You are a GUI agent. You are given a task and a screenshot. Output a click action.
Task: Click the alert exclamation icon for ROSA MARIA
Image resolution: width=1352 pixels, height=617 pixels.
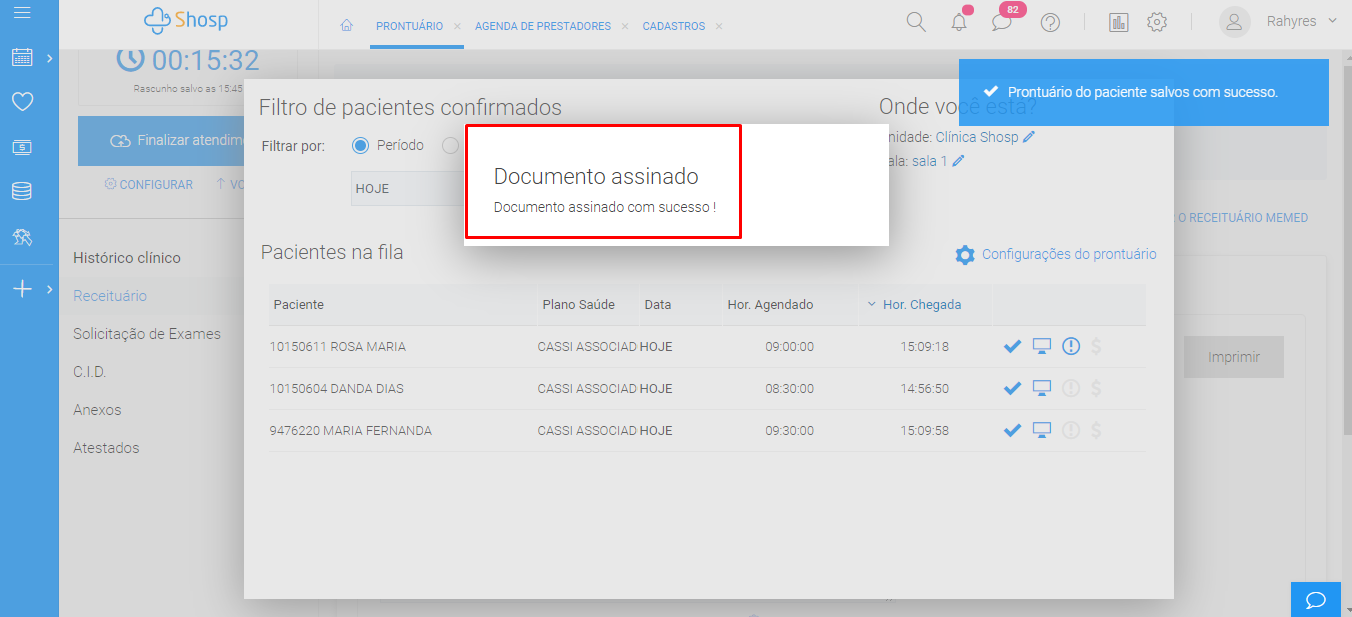point(1071,347)
